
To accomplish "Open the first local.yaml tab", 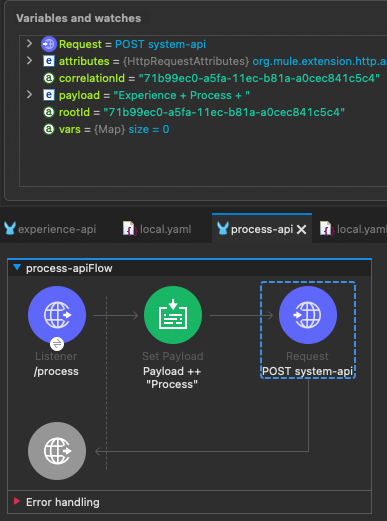I will (157, 229).
